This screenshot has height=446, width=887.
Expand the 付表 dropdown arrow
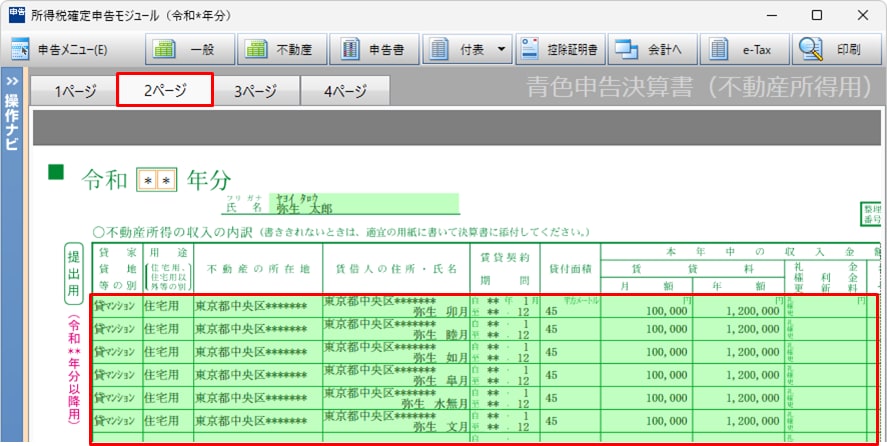click(x=501, y=49)
